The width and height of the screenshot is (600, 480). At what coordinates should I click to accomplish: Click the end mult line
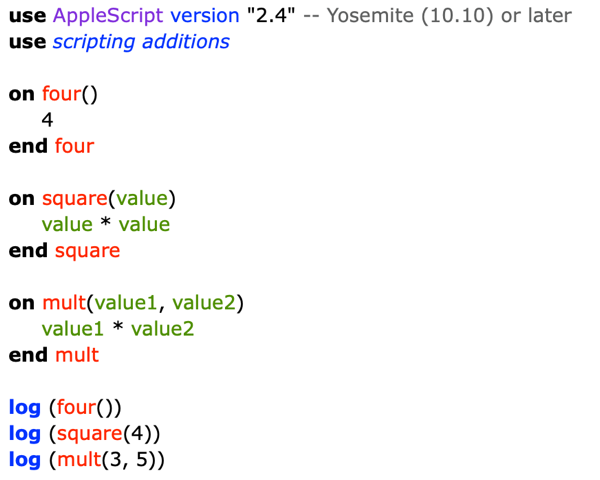point(54,355)
